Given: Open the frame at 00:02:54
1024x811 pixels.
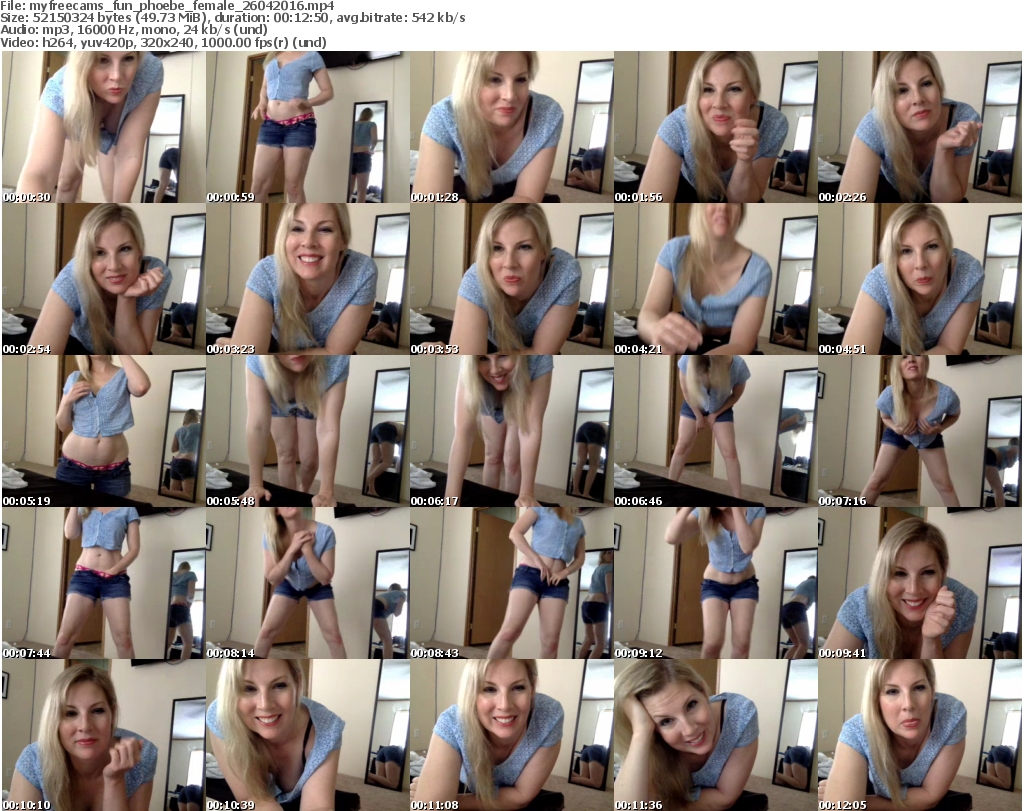Looking at the screenshot, I should pos(104,279).
